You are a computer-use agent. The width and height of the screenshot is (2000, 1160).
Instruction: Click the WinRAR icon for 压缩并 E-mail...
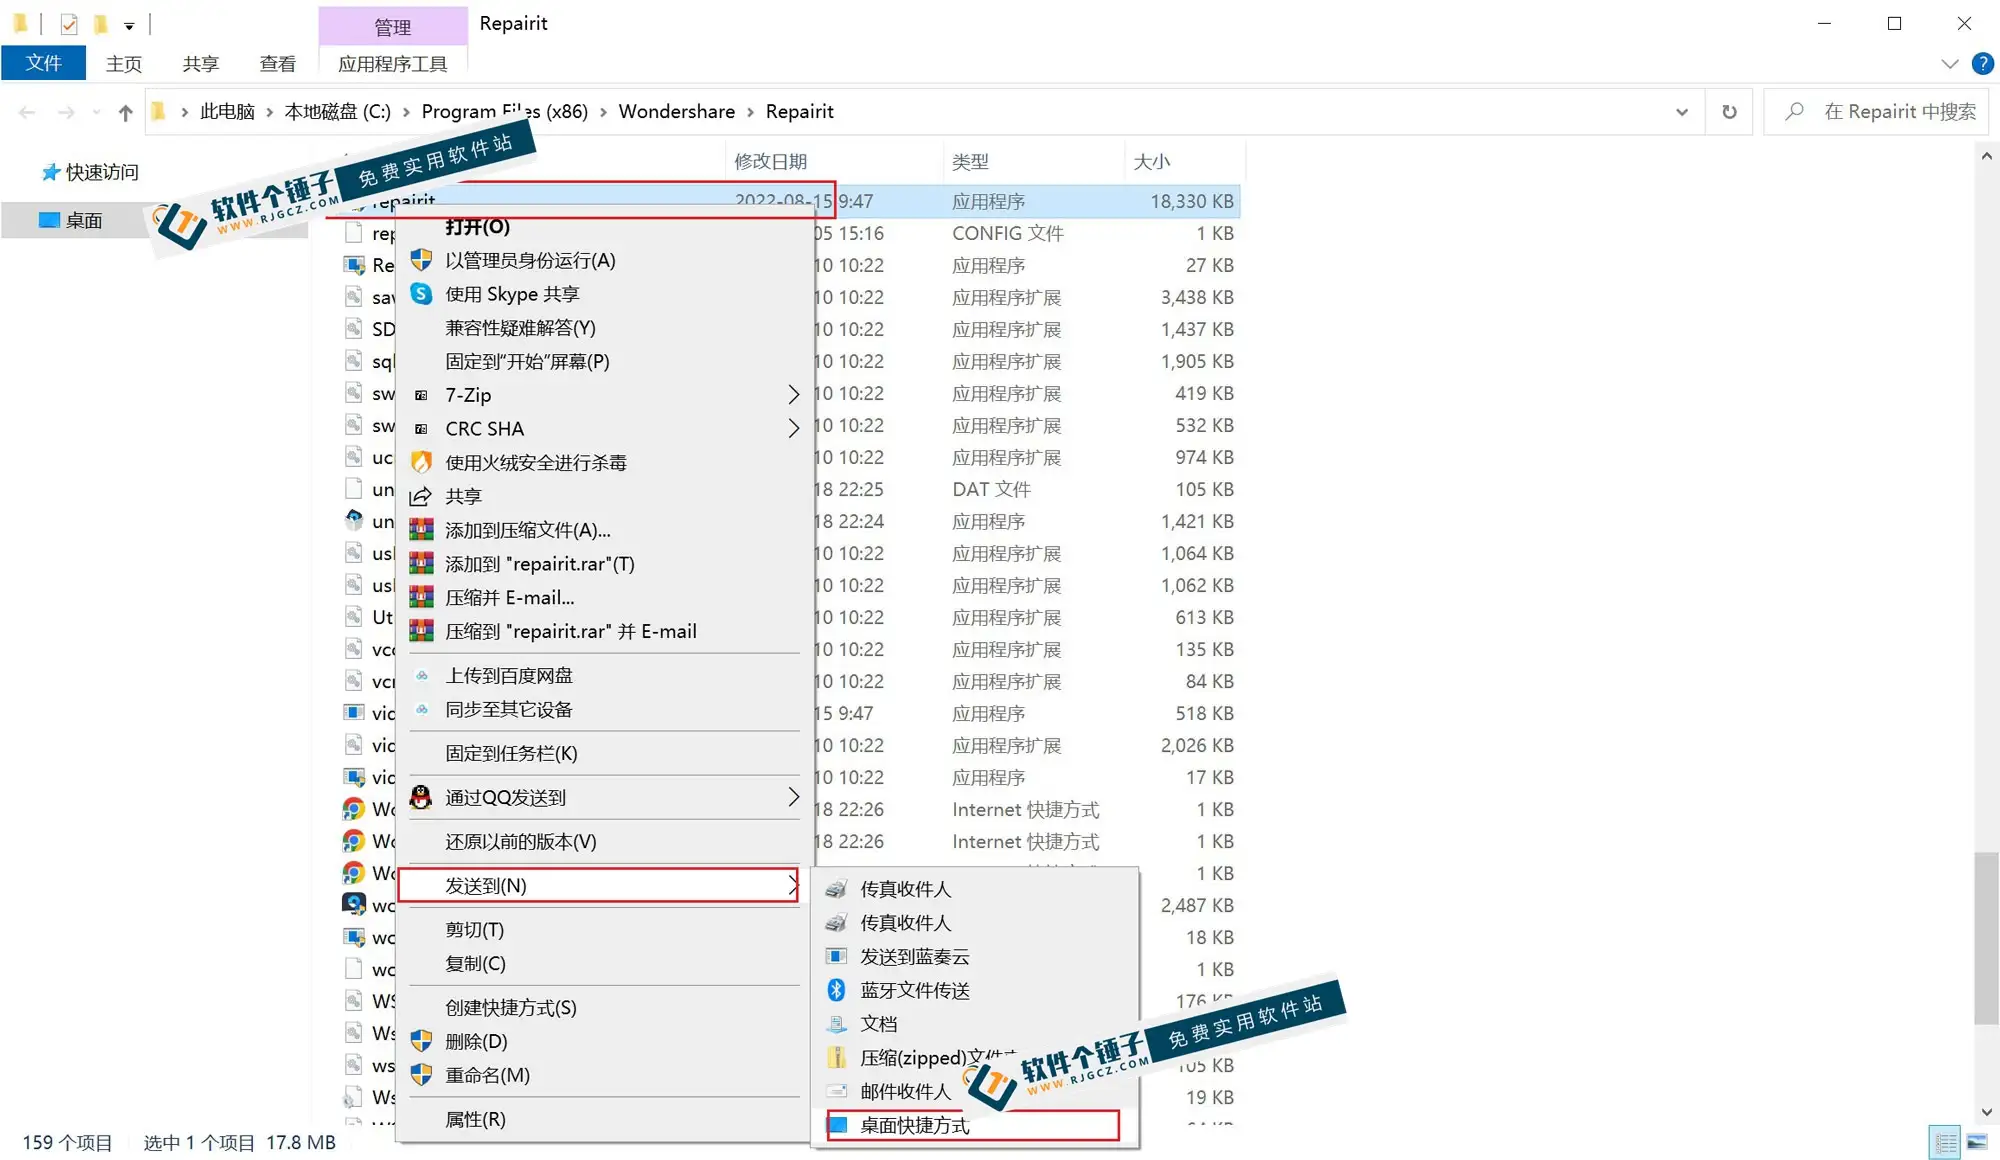pyautogui.click(x=421, y=597)
